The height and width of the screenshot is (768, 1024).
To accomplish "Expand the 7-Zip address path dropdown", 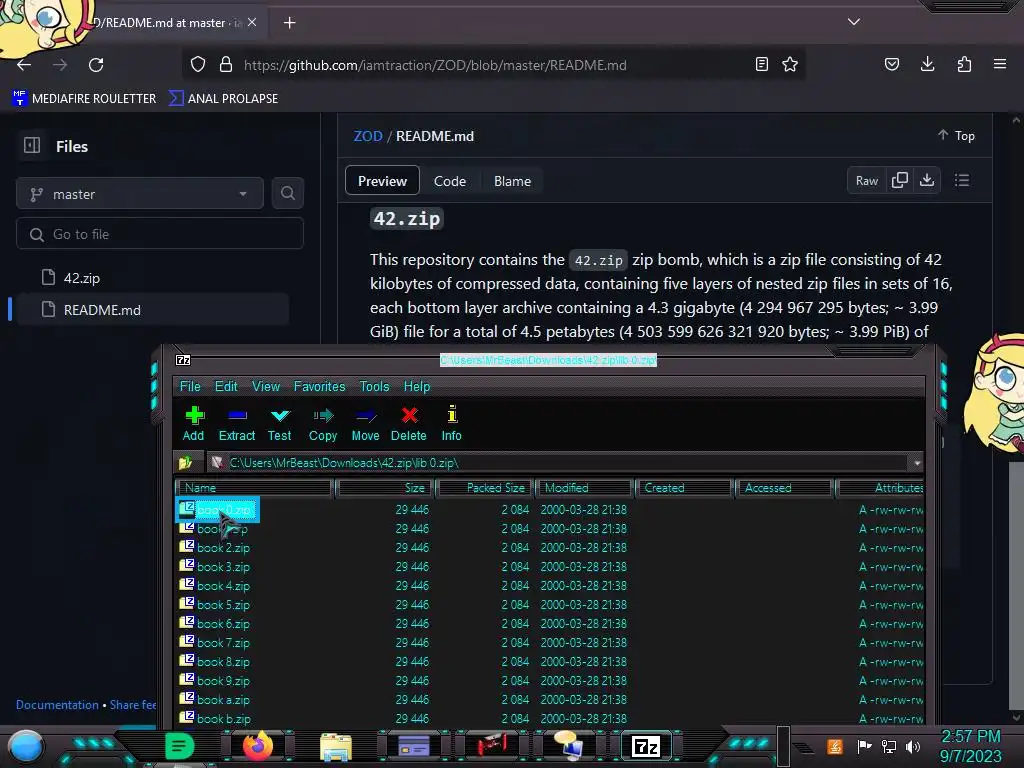I will [x=917, y=463].
